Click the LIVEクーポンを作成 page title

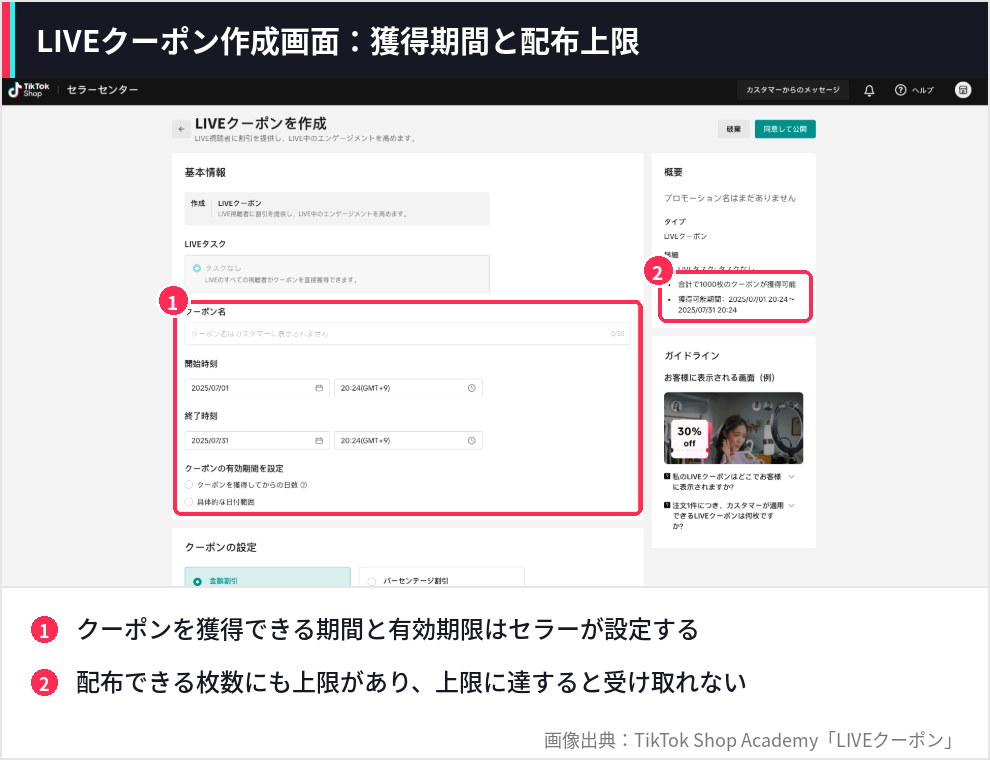coord(261,123)
